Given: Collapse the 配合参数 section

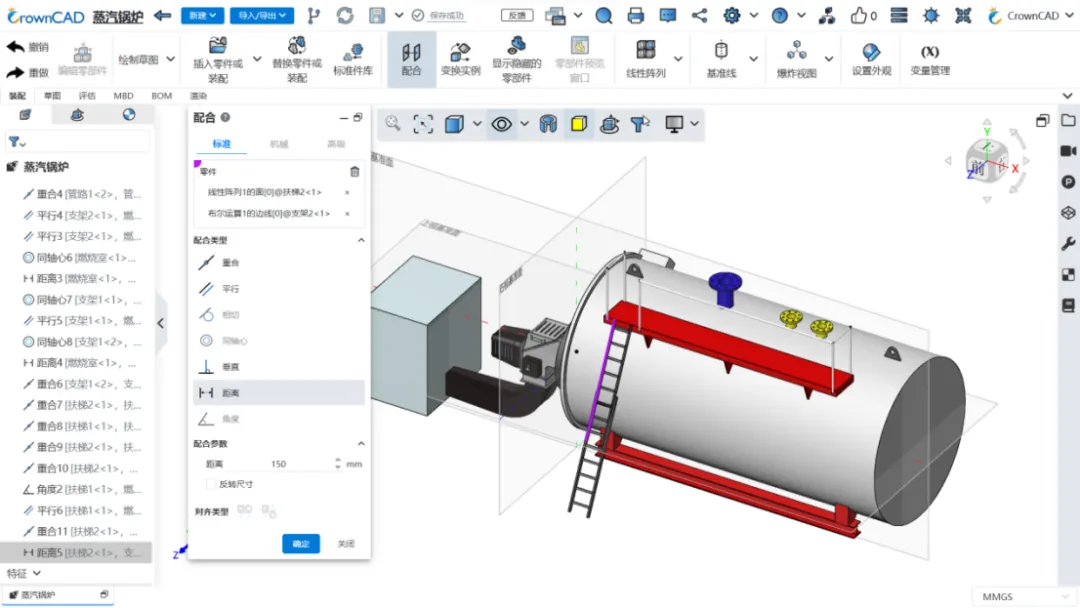Looking at the screenshot, I should [x=361, y=443].
